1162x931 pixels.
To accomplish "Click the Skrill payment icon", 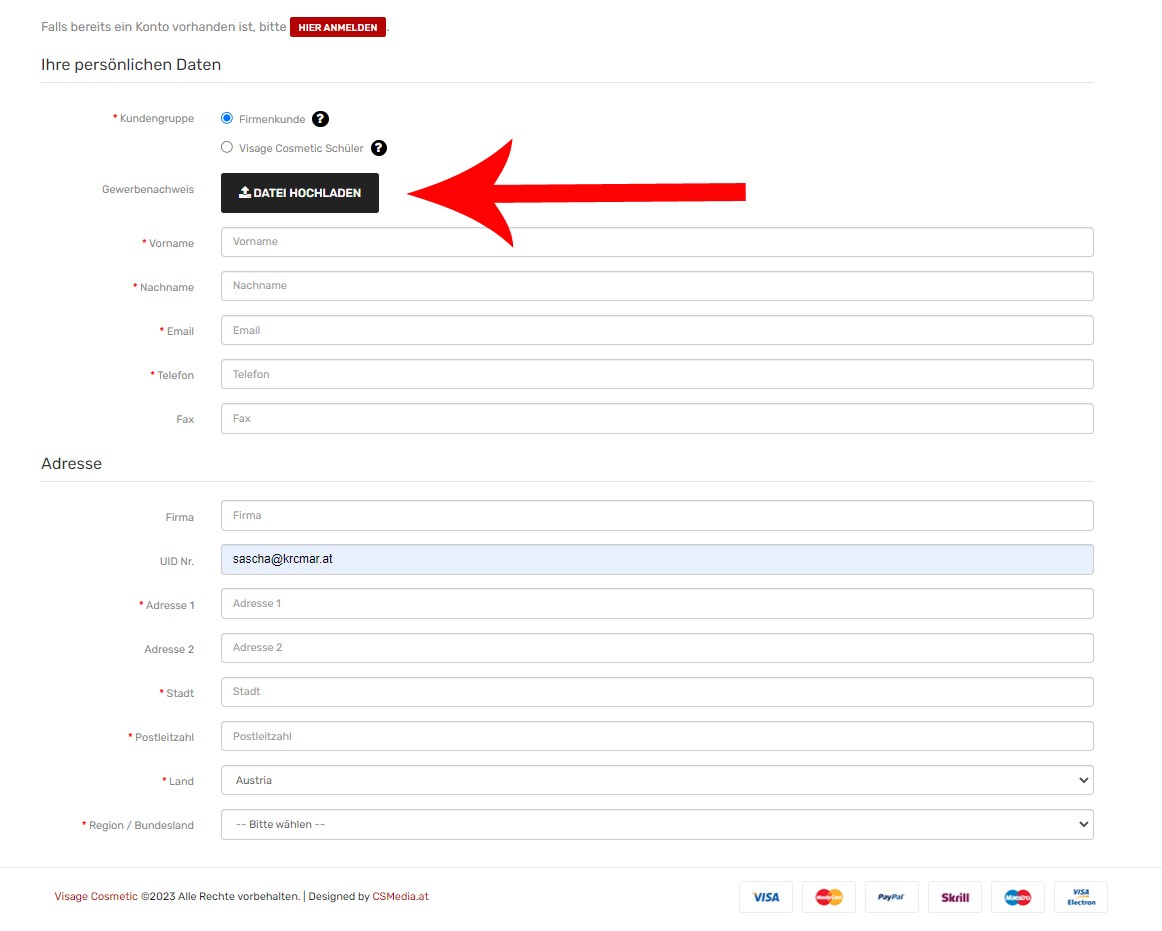I will [x=955, y=897].
